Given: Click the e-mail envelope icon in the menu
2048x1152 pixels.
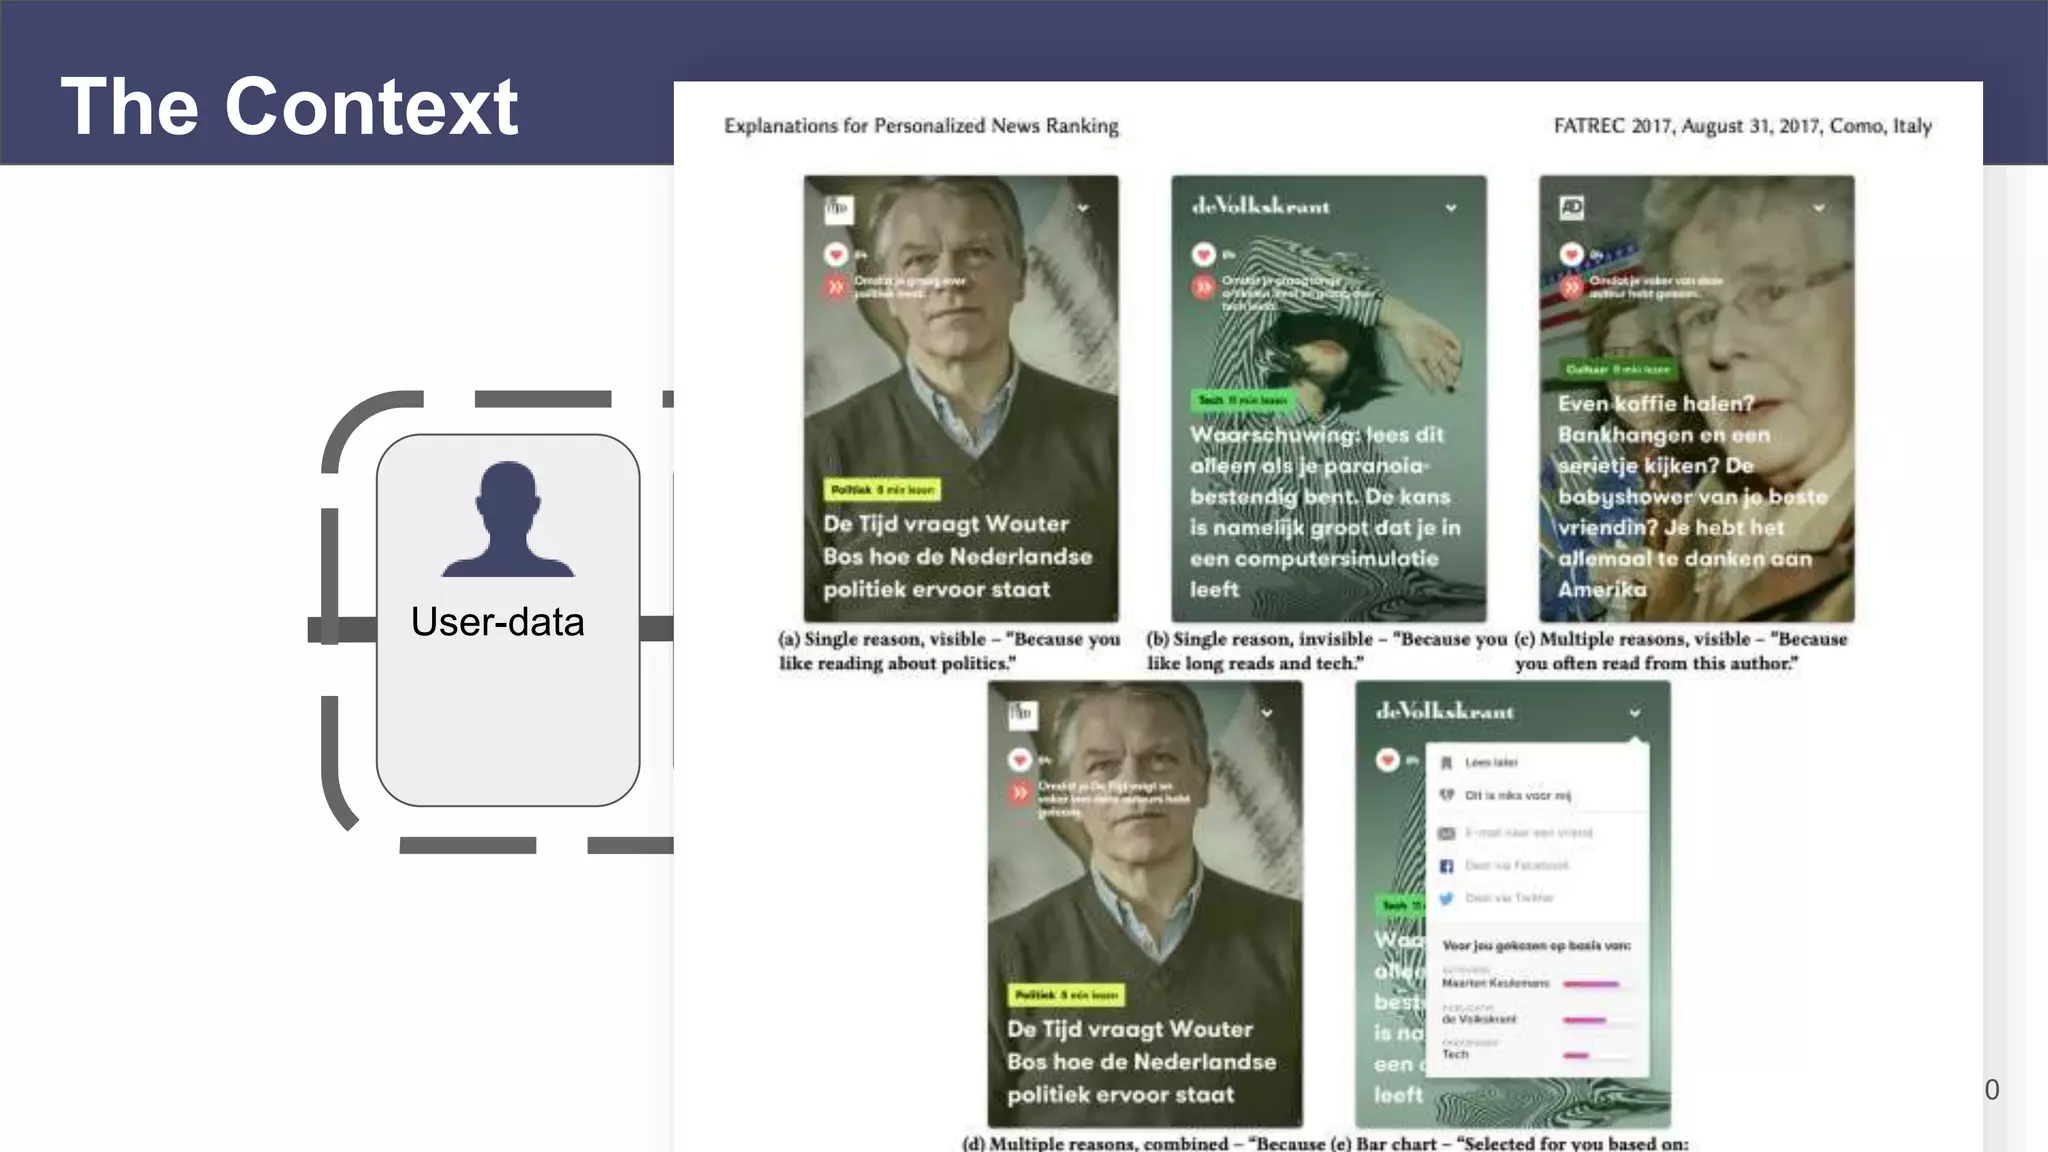Looking at the screenshot, I should pos(1446,833).
